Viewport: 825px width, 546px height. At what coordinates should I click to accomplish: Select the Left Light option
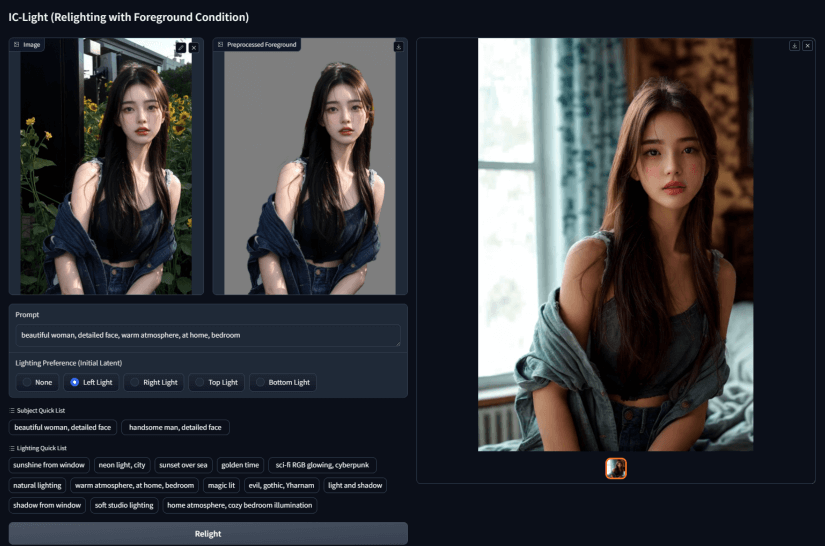coord(92,382)
